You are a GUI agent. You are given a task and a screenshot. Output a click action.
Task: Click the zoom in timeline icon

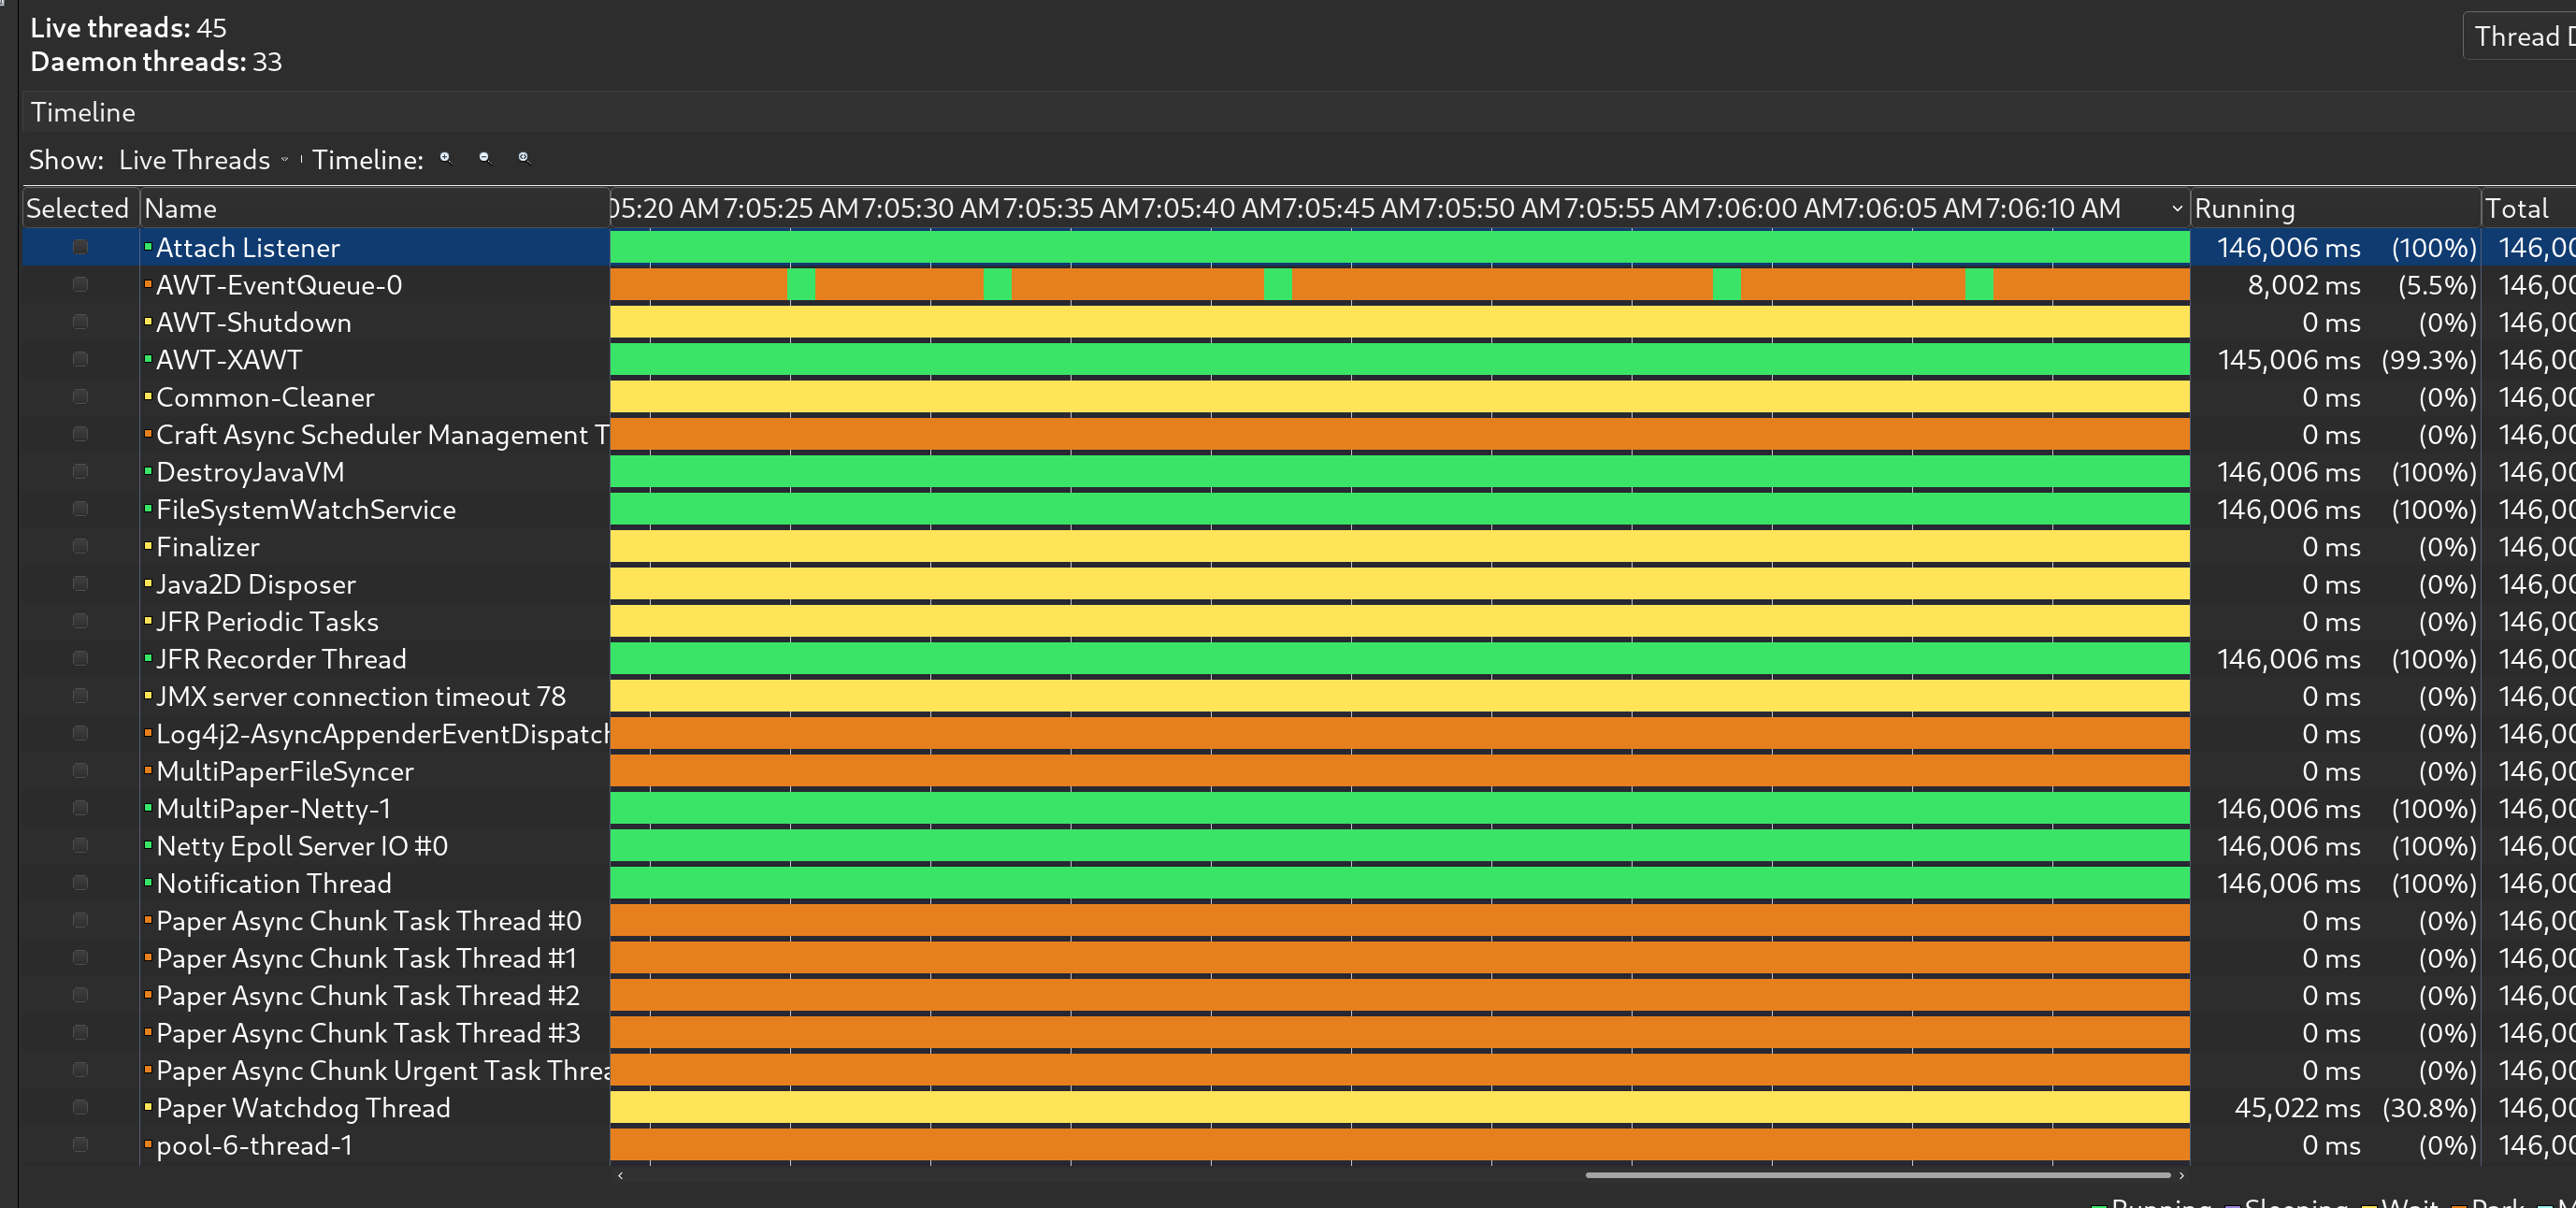tap(445, 158)
